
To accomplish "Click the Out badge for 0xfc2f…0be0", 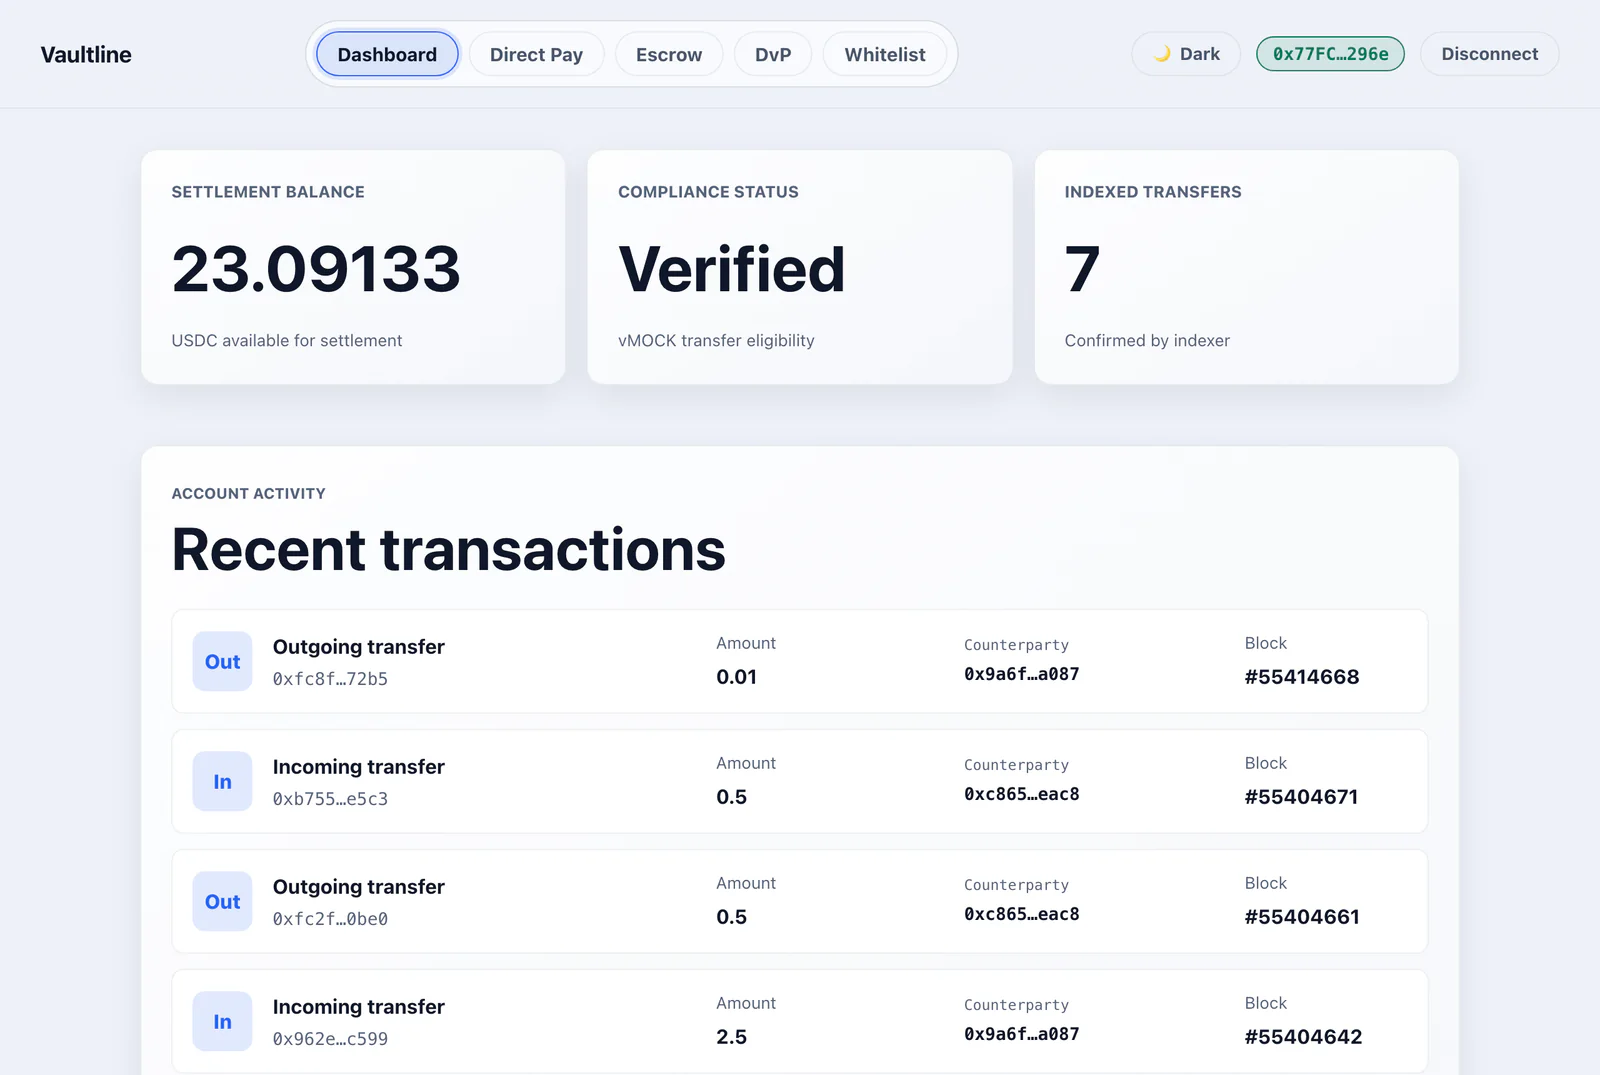I will point(222,901).
